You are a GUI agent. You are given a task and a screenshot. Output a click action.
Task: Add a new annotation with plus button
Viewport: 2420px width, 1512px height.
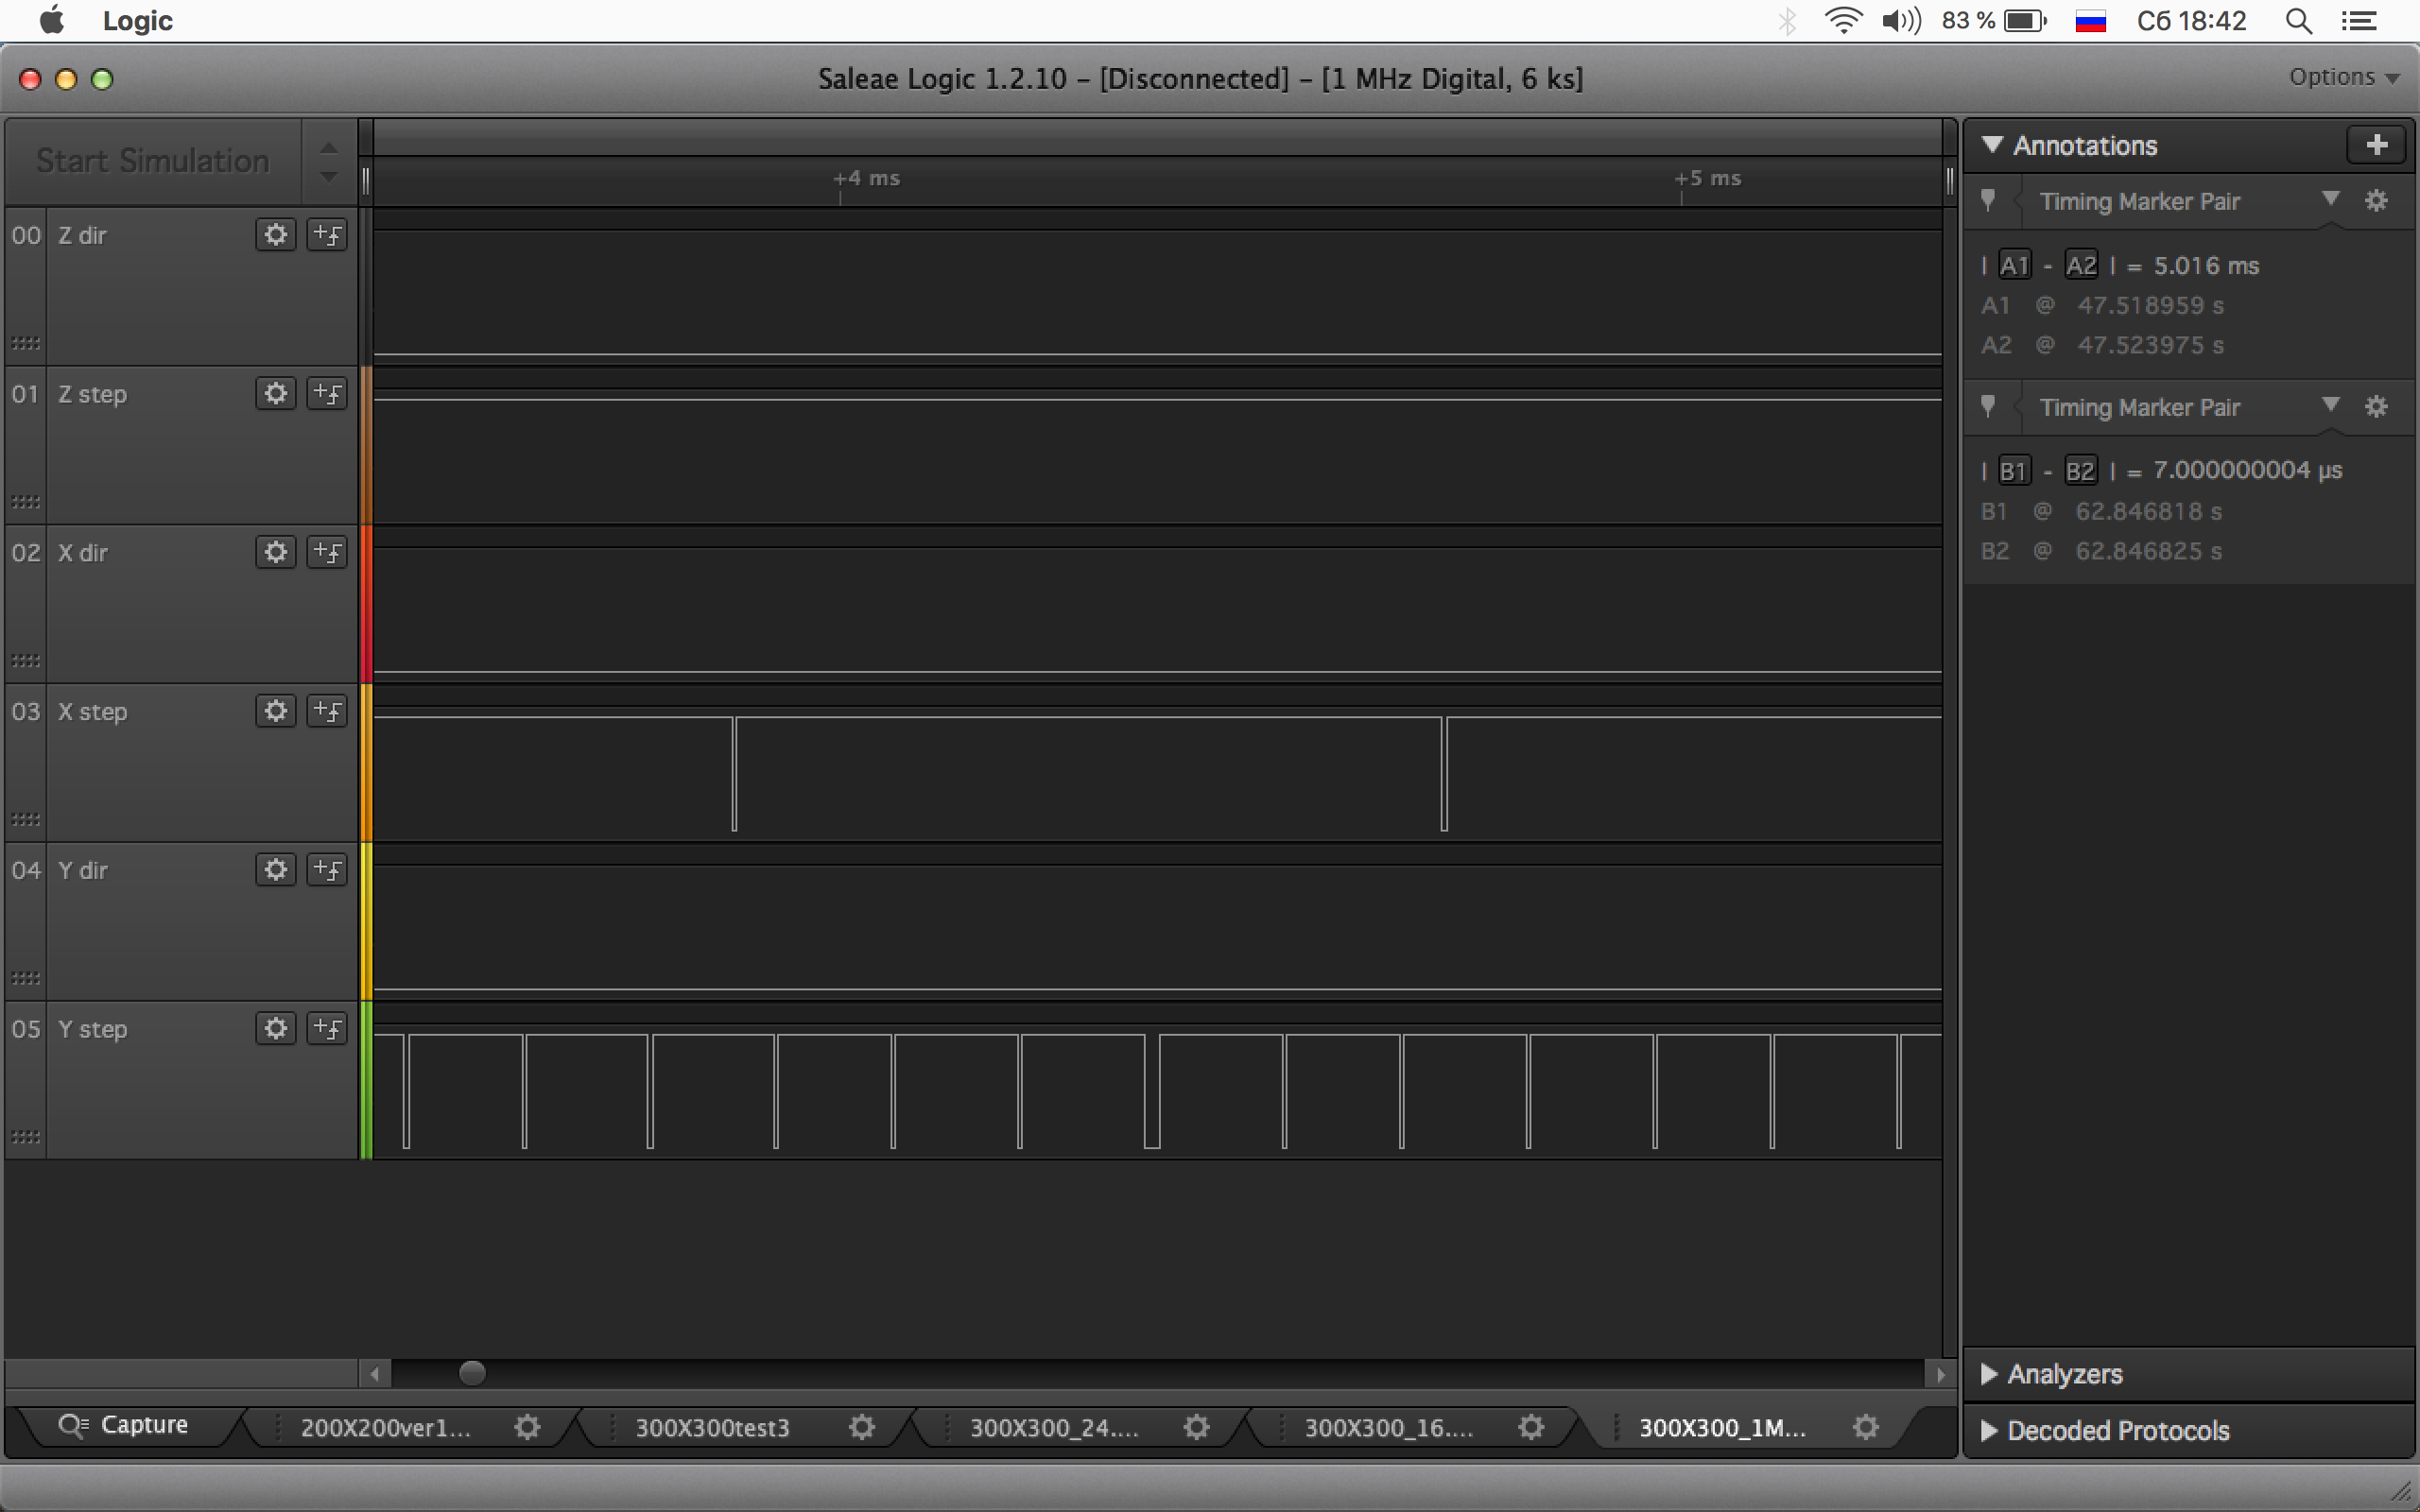pos(2376,145)
